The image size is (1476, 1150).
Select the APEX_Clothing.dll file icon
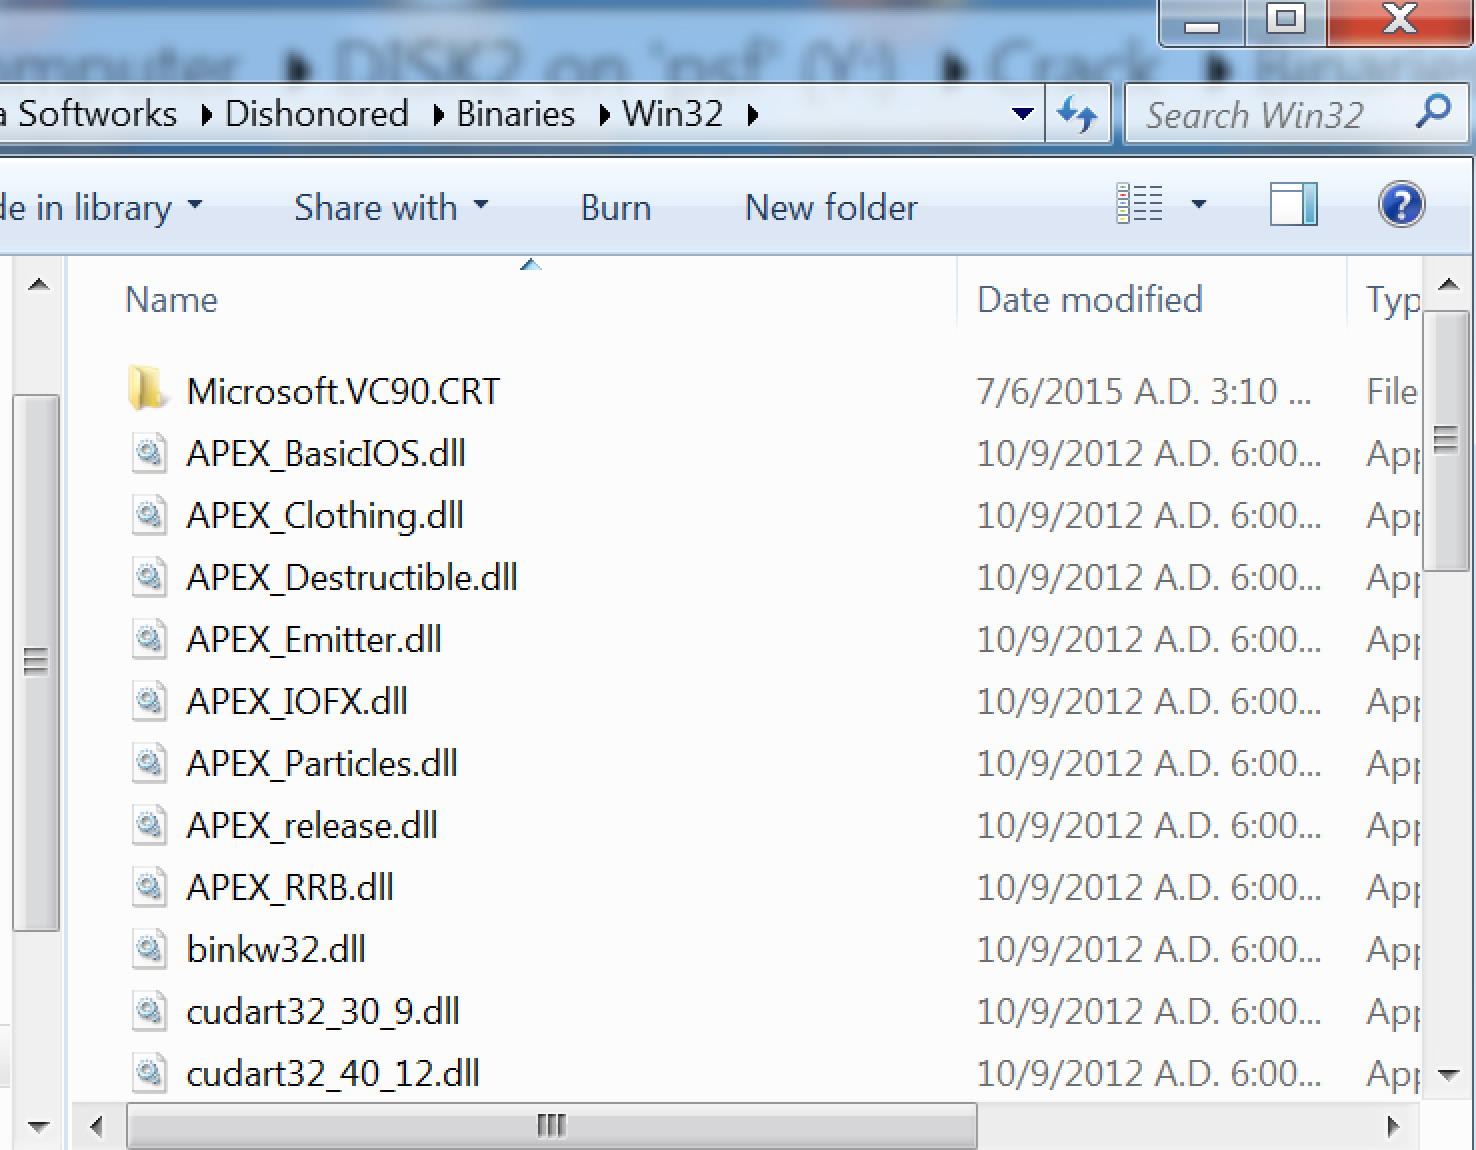click(150, 516)
